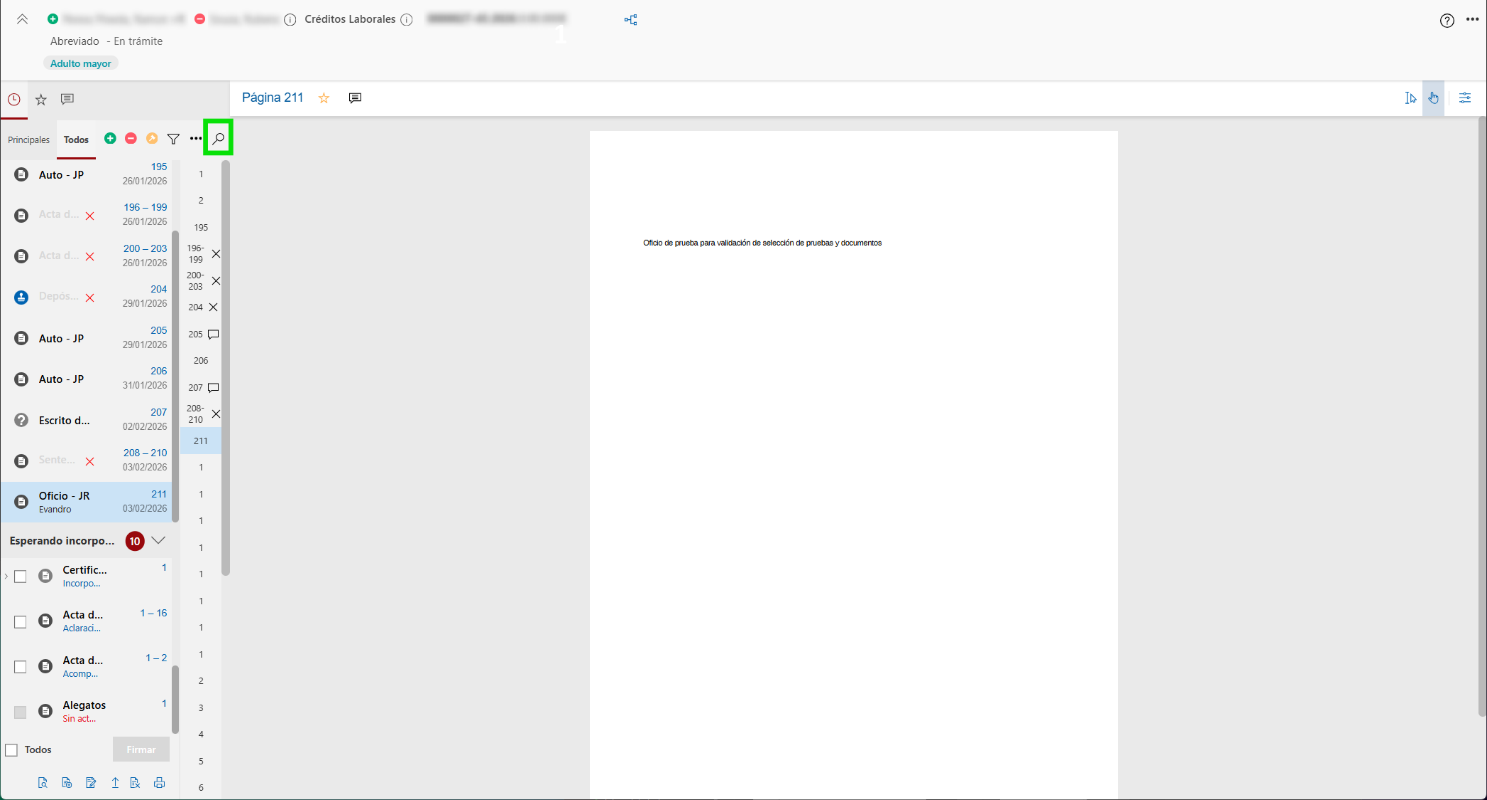Click the upload arrow icon at panel bottom
Viewport: 1487px width, 800px height.
tap(115, 783)
